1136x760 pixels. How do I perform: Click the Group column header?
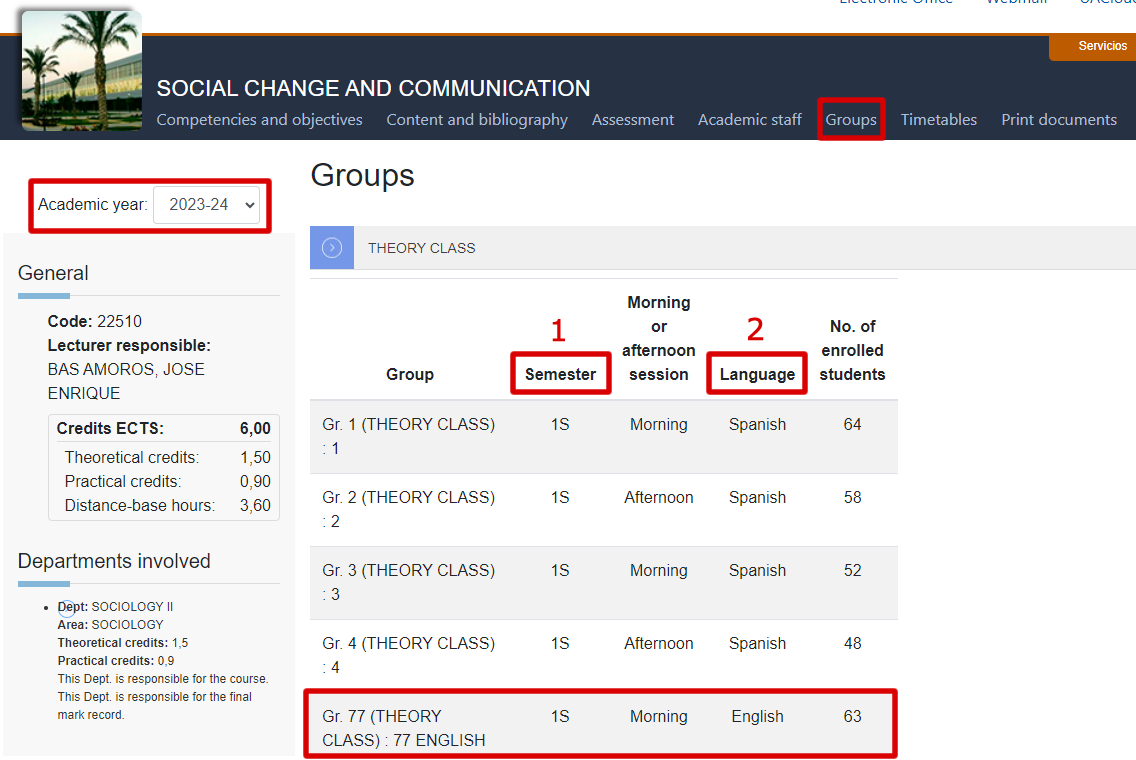(x=409, y=375)
